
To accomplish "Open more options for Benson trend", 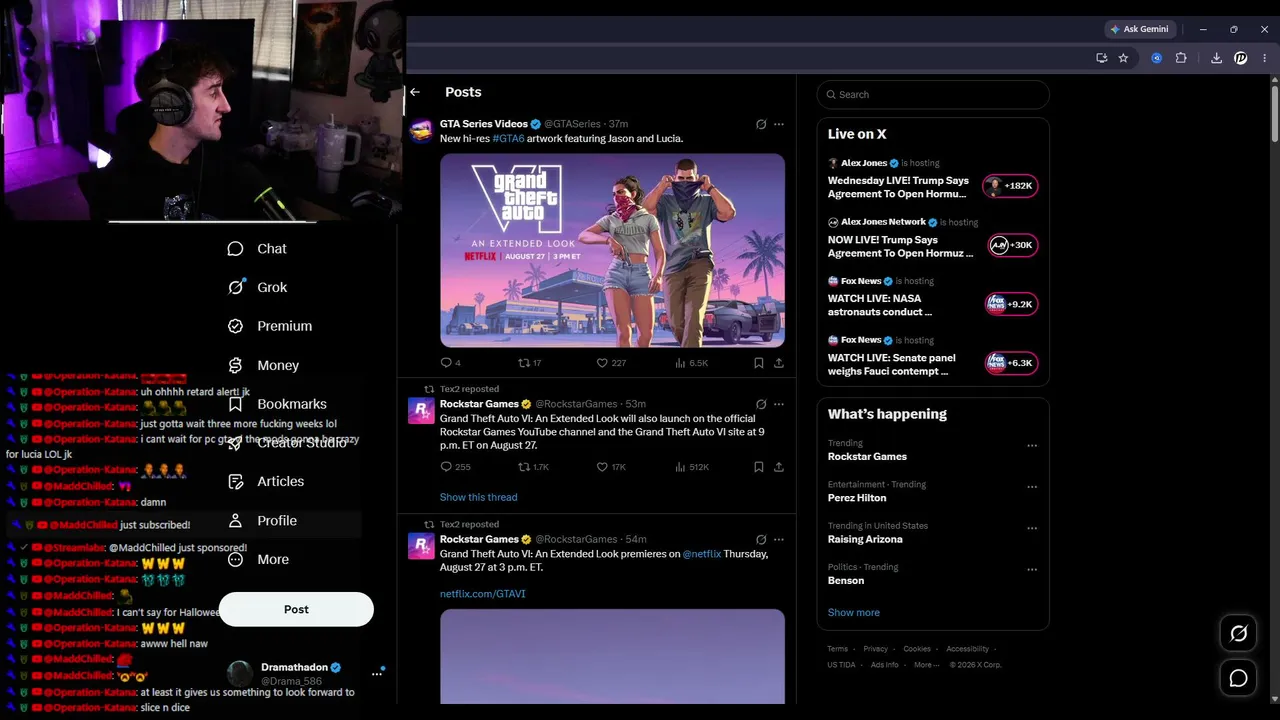I will 1032,570.
